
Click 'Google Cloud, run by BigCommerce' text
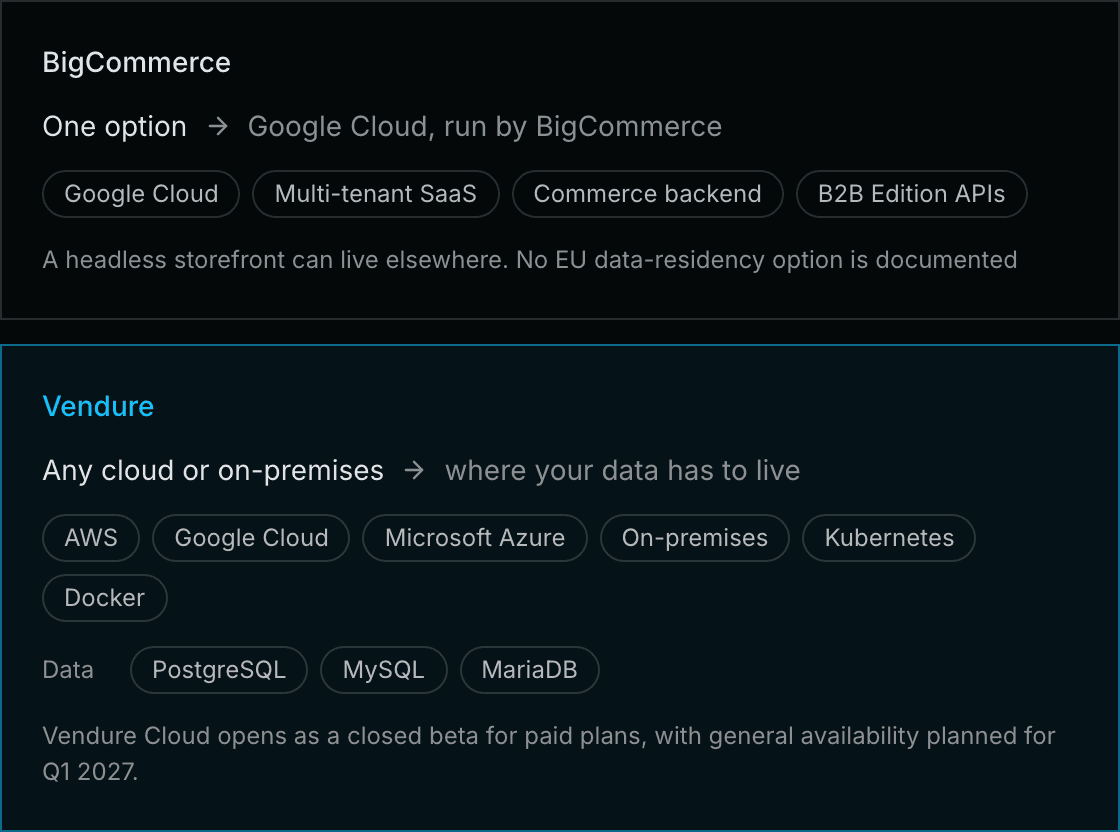[484, 126]
